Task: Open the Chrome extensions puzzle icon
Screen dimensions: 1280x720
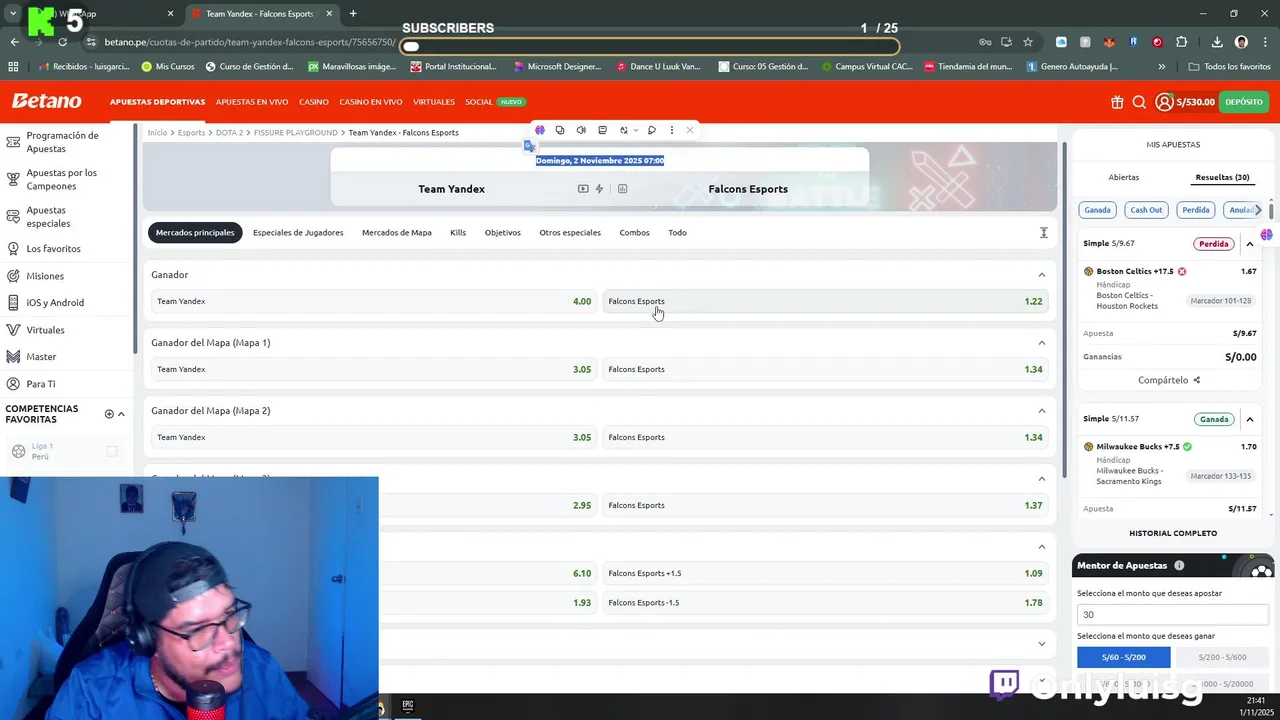Action: click(1182, 42)
